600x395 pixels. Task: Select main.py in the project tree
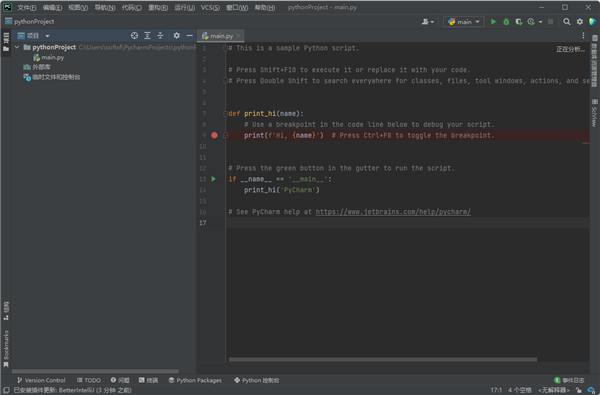(x=49, y=57)
